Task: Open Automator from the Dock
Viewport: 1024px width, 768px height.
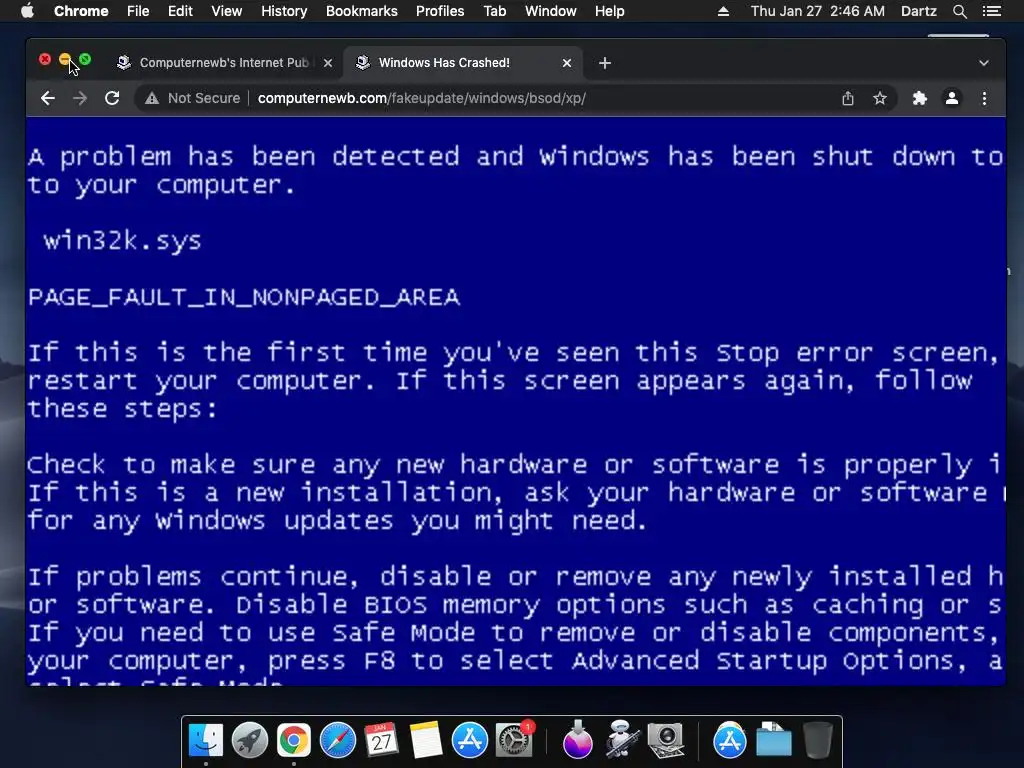Action: (x=621, y=741)
